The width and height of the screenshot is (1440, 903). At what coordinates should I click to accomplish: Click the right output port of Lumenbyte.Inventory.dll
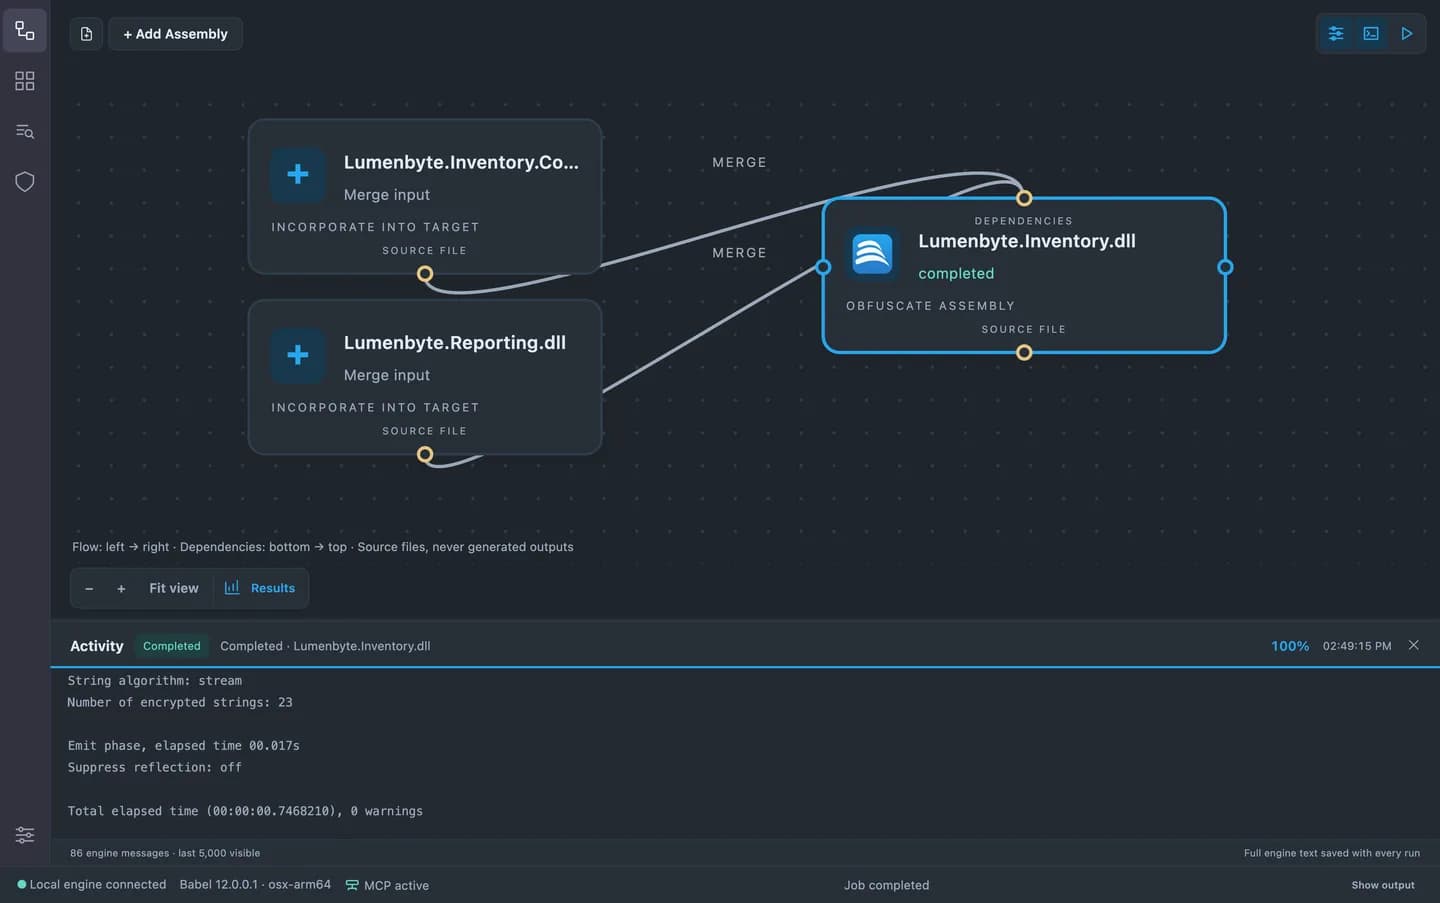1225,267
